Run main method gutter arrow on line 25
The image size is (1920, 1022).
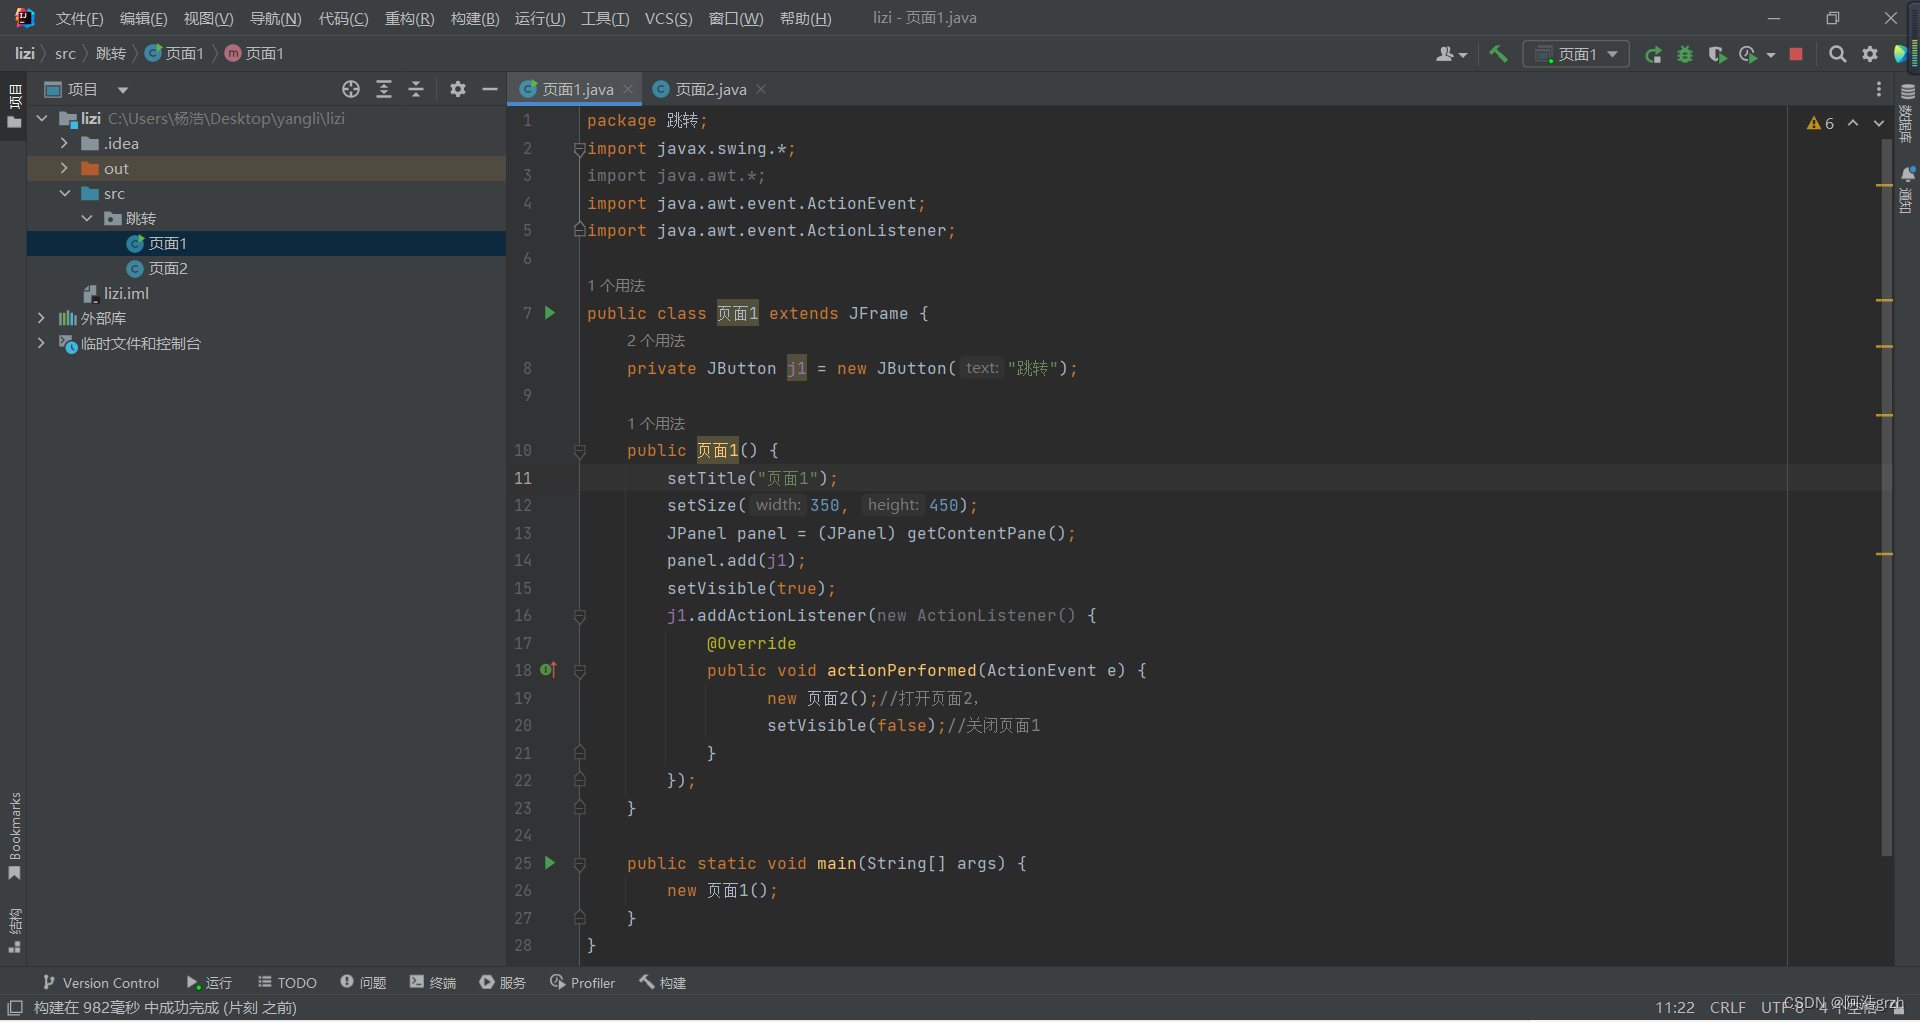(x=550, y=862)
